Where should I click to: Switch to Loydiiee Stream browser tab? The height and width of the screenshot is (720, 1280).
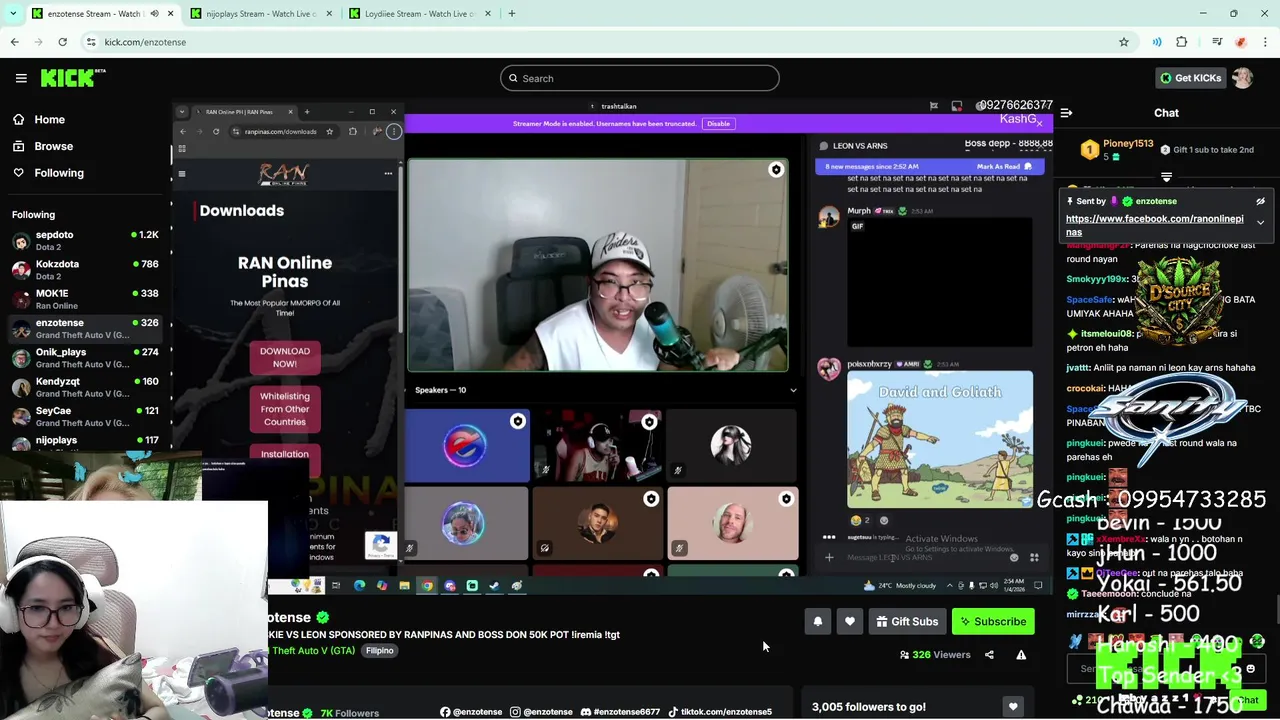pyautogui.click(x=420, y=14)
